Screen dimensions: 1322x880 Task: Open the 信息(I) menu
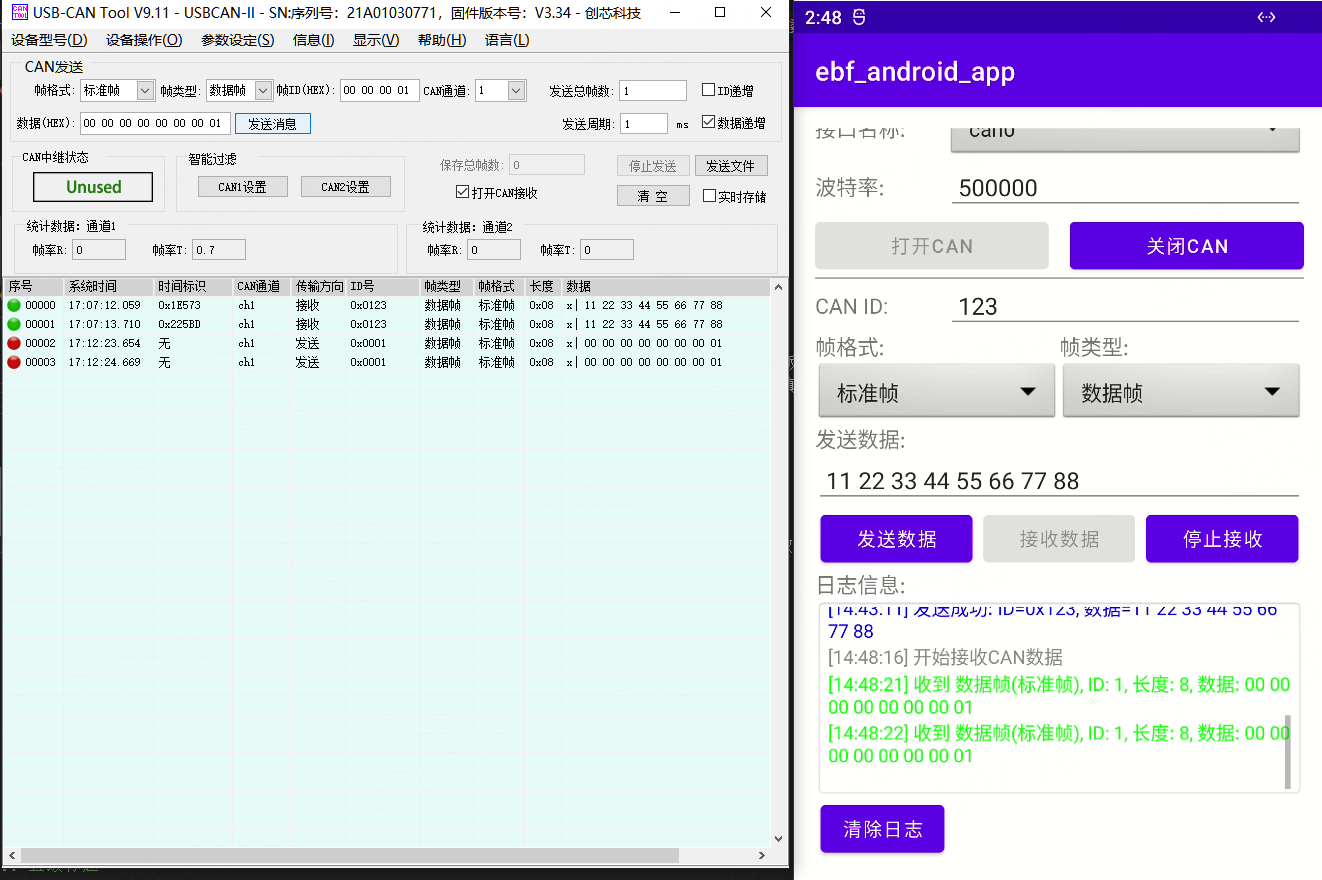coord(313,40)
